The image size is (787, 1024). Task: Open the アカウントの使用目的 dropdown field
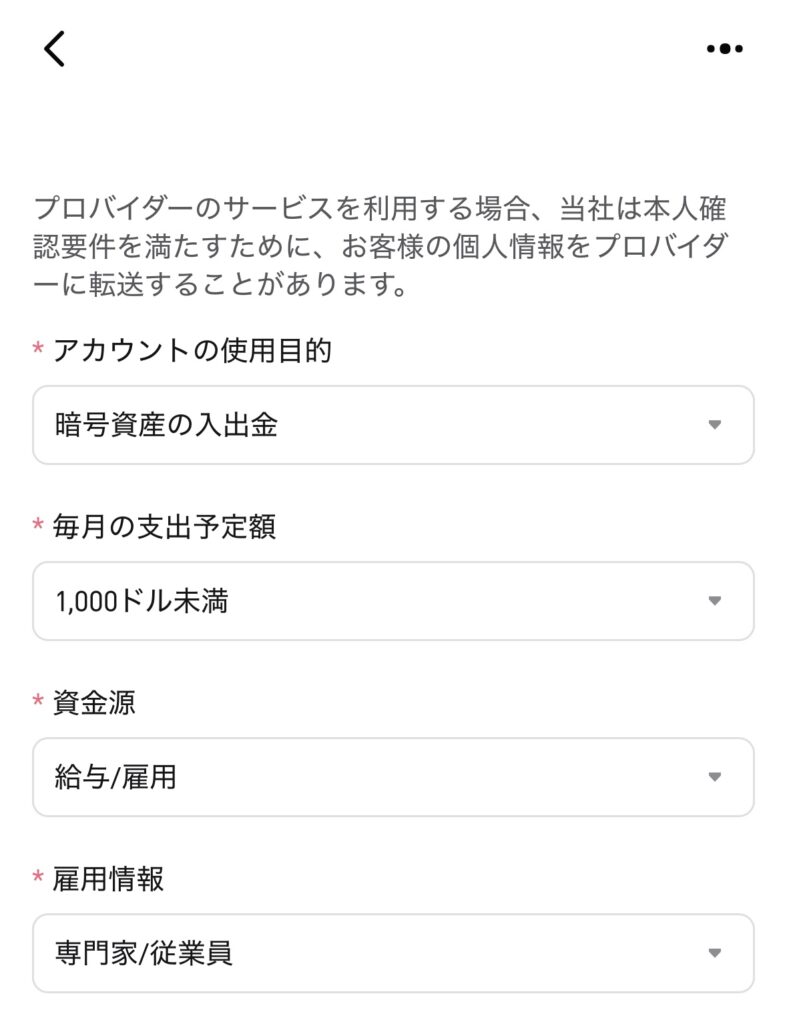[393, 425]
